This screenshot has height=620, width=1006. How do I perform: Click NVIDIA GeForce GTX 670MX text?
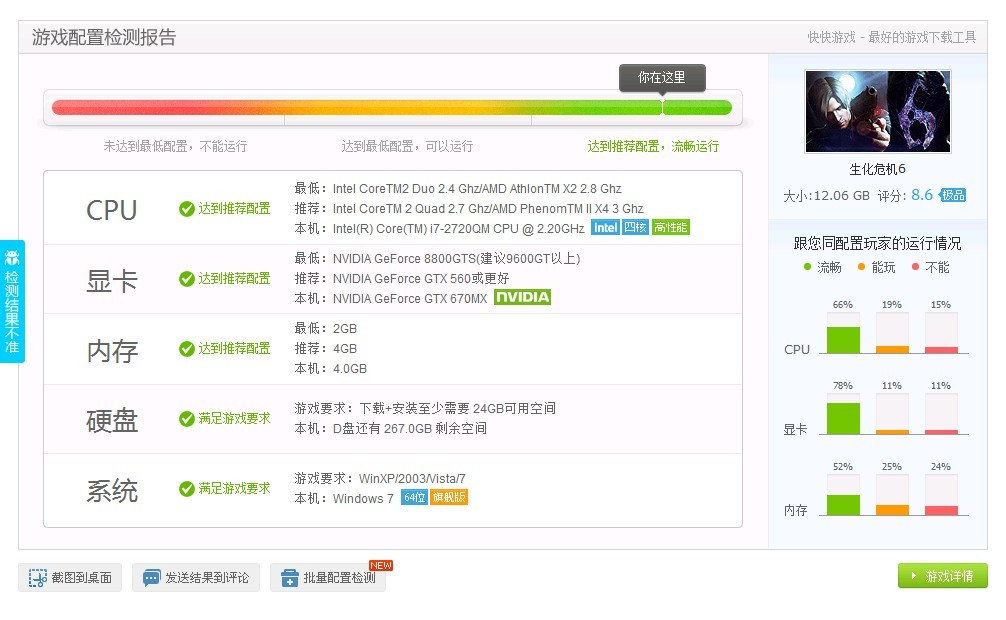pyautogui.click(x=410, y=298)
